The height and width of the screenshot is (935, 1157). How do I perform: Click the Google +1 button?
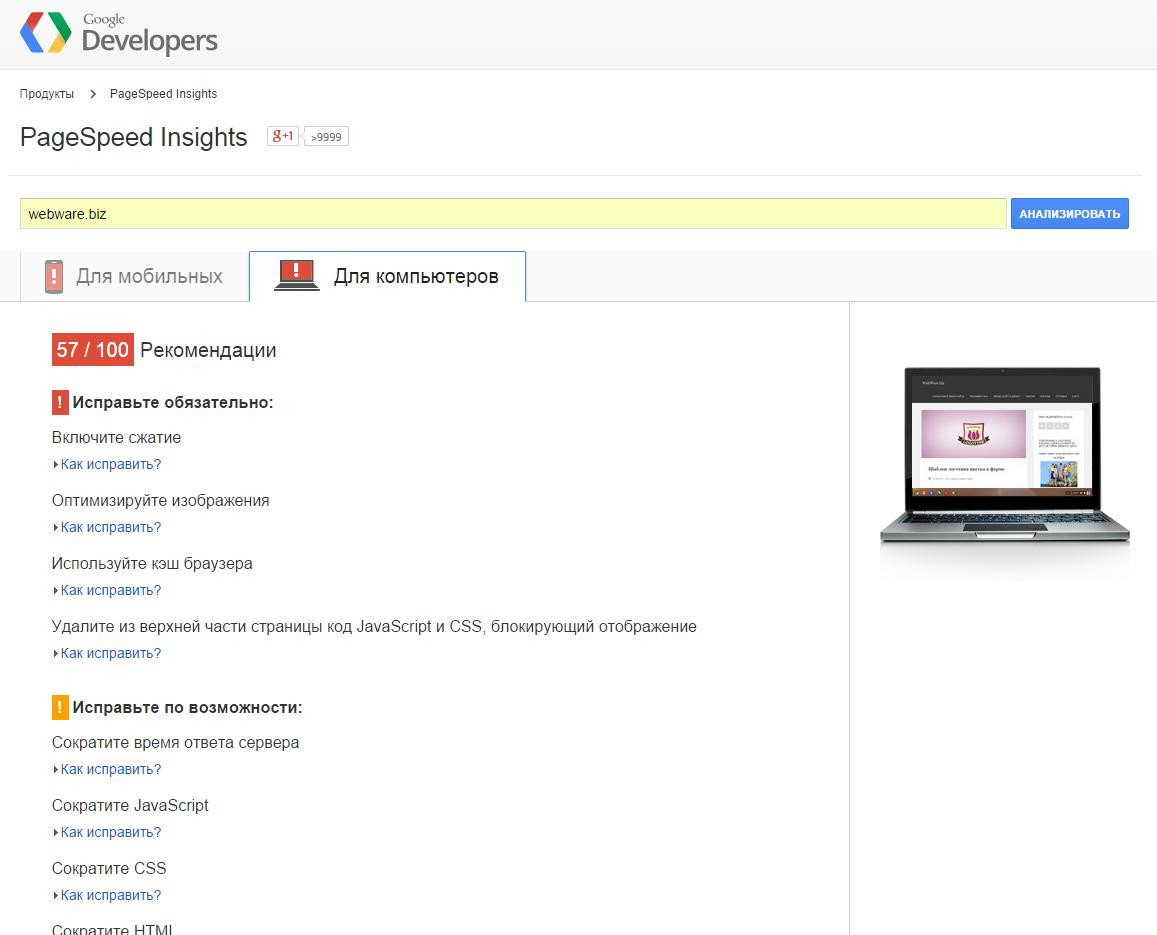[x=283, y=136]
